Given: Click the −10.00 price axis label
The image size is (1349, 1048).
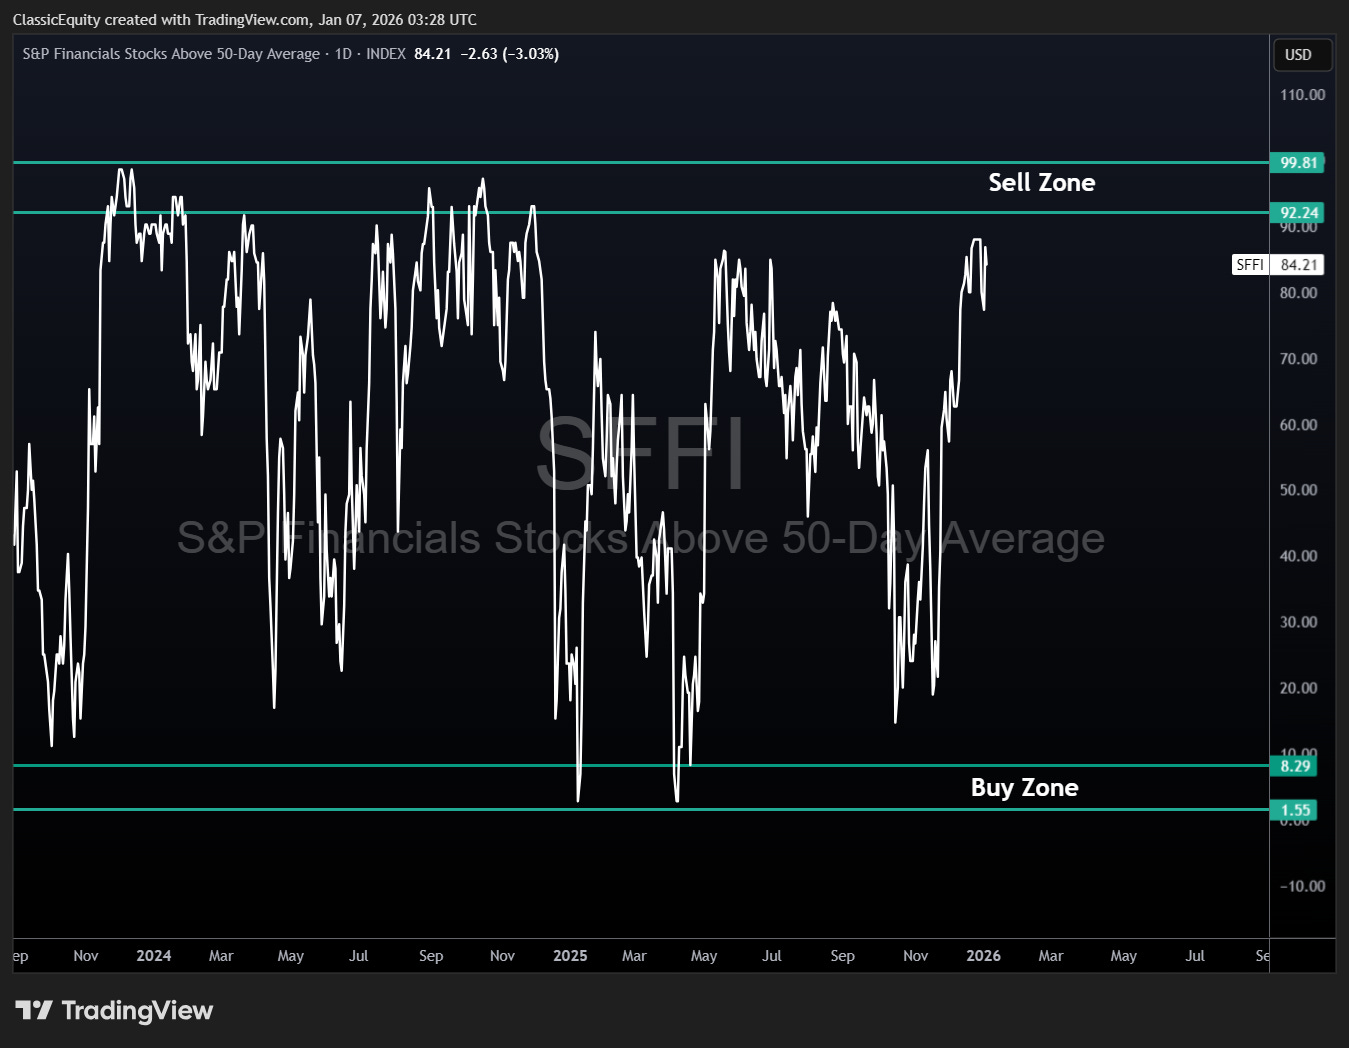Looking at the screenshot, I should point(1302,886).
